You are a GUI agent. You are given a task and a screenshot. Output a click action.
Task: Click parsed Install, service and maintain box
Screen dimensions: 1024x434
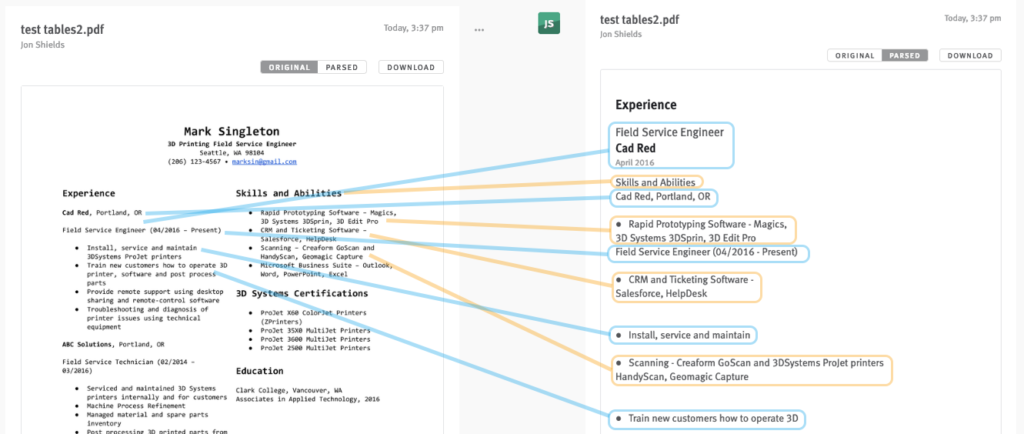(x=682, y=335)
